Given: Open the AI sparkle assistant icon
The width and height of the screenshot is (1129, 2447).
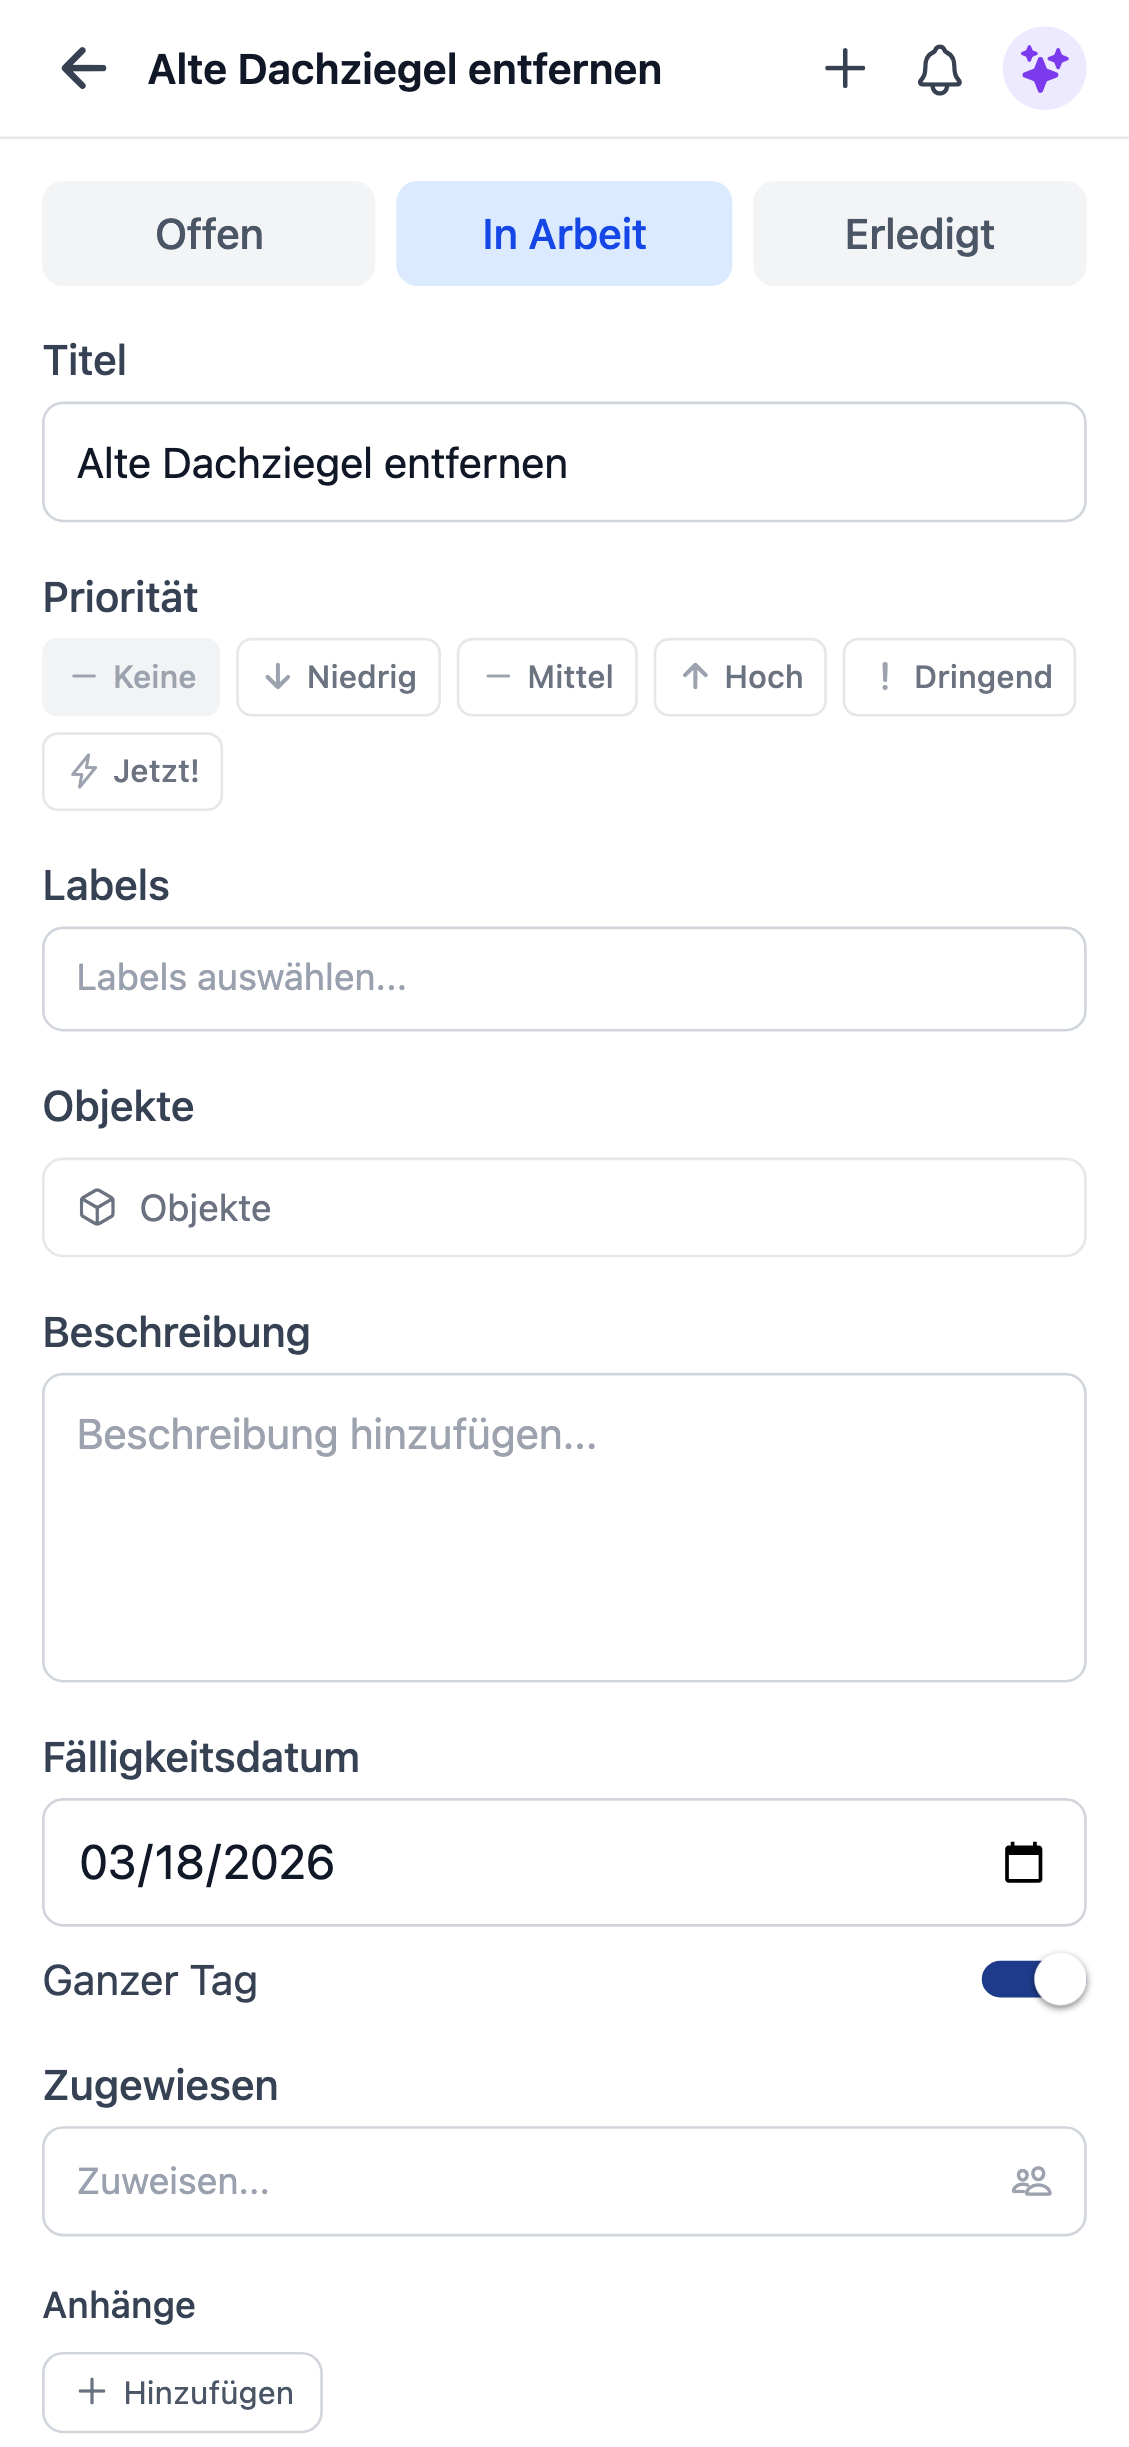Looking at the screenshot, I should [1044, 69].
